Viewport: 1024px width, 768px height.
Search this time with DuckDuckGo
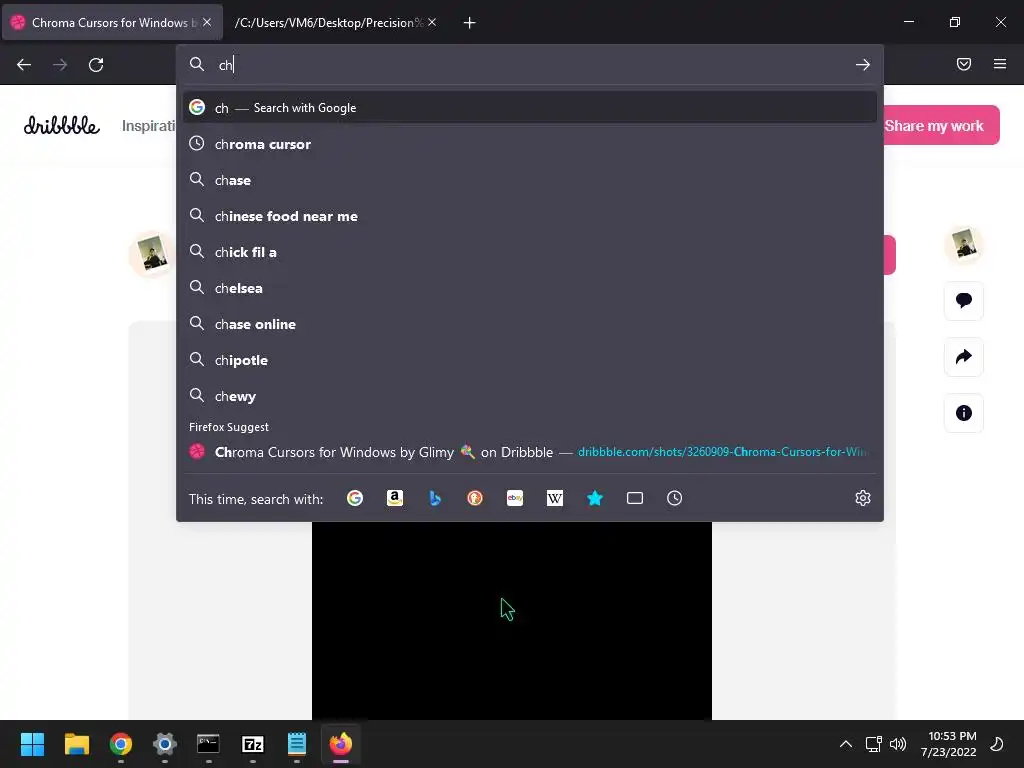pyautogui.click(x=475, y=498)
